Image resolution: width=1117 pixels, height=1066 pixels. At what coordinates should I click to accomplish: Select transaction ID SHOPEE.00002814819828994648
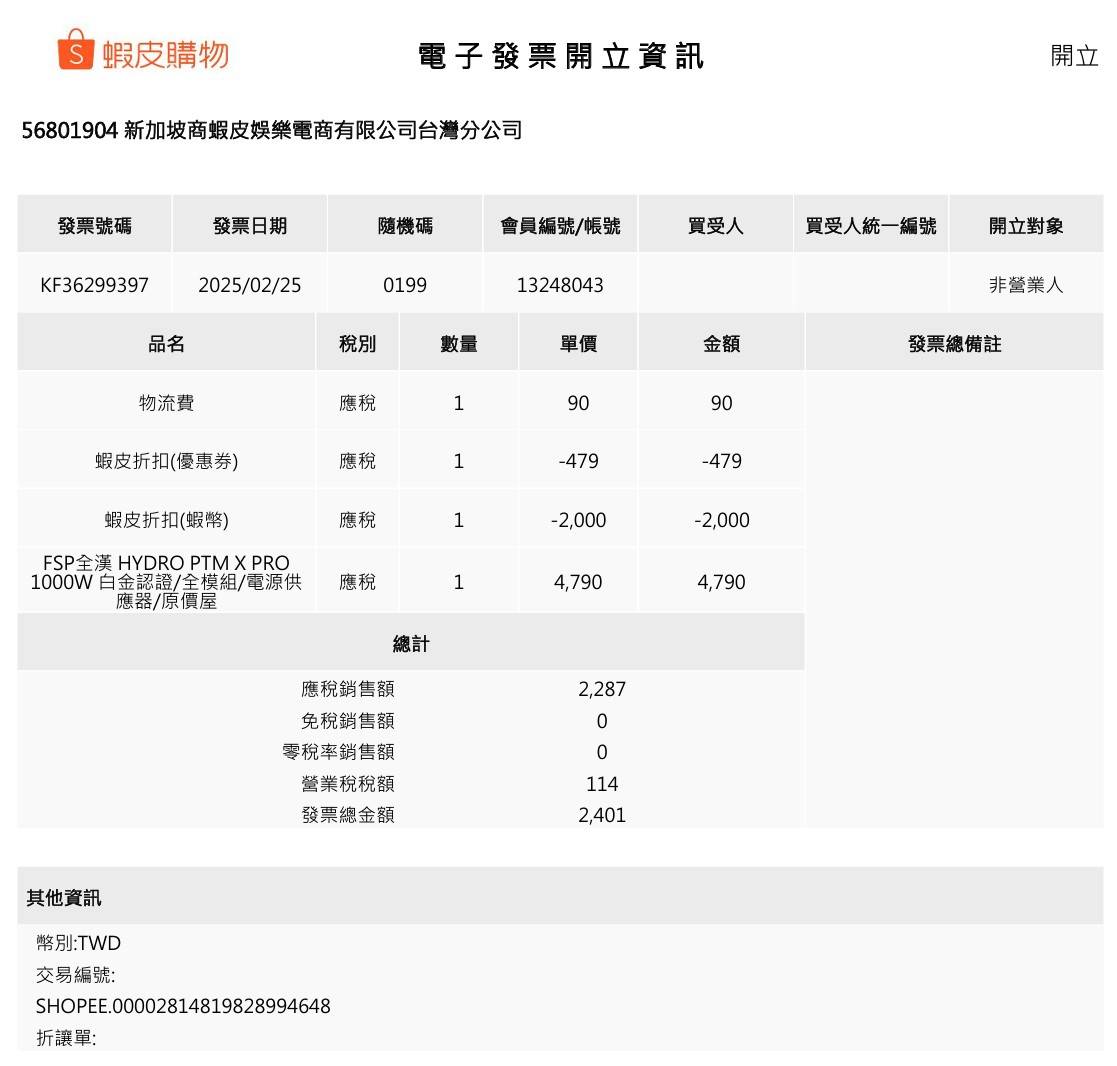[x=183, y=1006]
